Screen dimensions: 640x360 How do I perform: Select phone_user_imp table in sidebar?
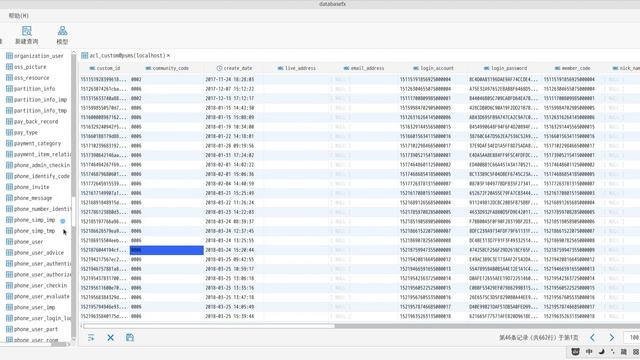coord(34,307)
